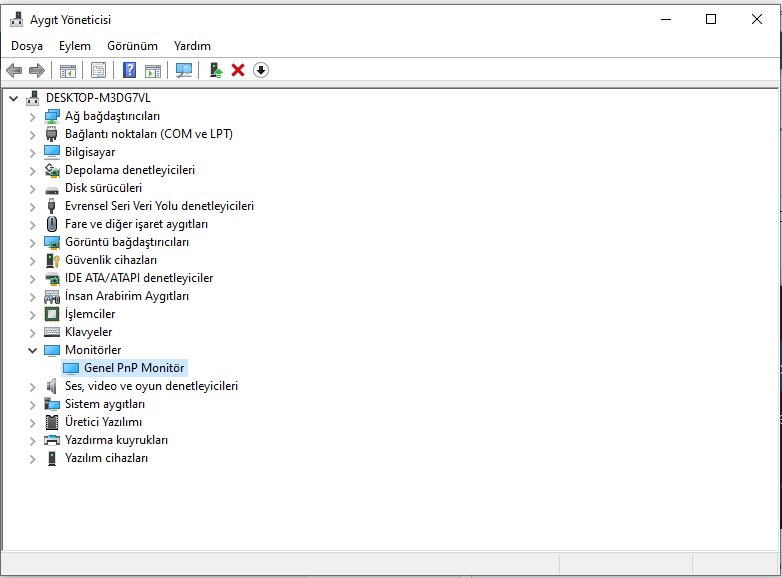Viewport: 782px width, 578px height.
Task: Expand the Ağ bağdaştırıcıları node
Action: [x=32, y=117]
